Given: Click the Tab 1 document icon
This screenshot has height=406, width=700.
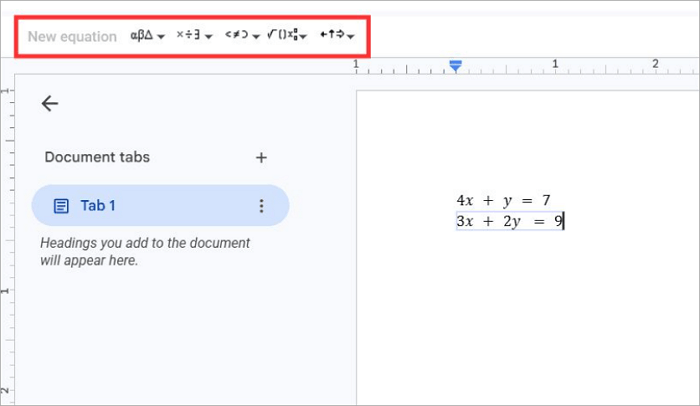Looking at the screenshot, I should coord(61,206).
